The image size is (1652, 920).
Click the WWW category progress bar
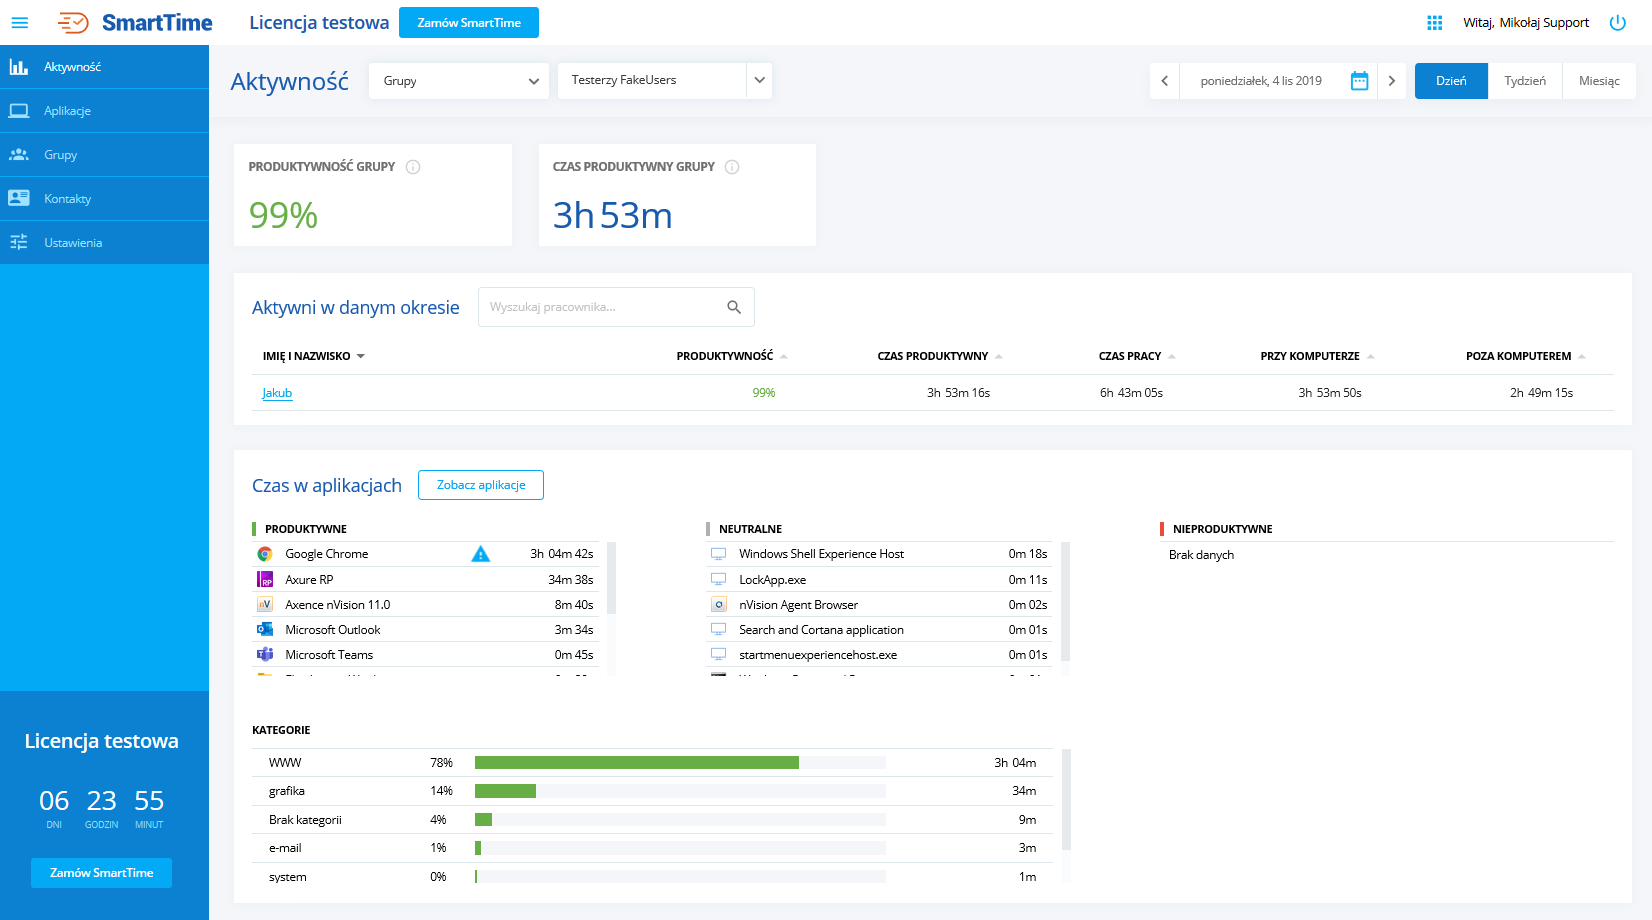click(x=637, y=763)
